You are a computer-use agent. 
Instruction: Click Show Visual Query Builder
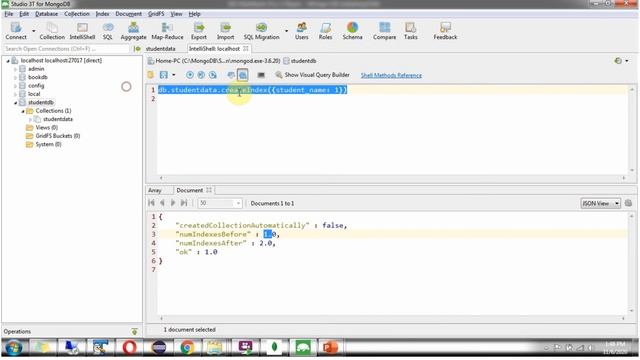point(312,75)
